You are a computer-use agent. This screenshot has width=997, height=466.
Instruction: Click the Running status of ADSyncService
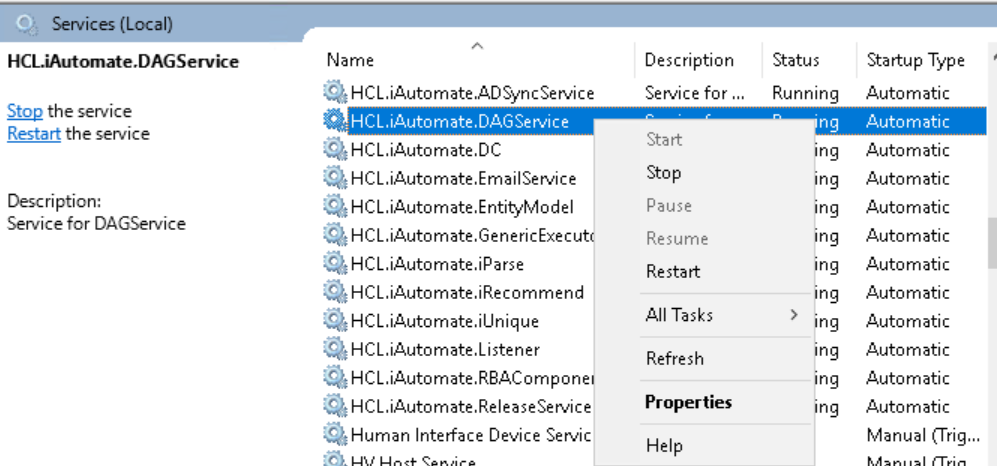(x=805, y=93)
